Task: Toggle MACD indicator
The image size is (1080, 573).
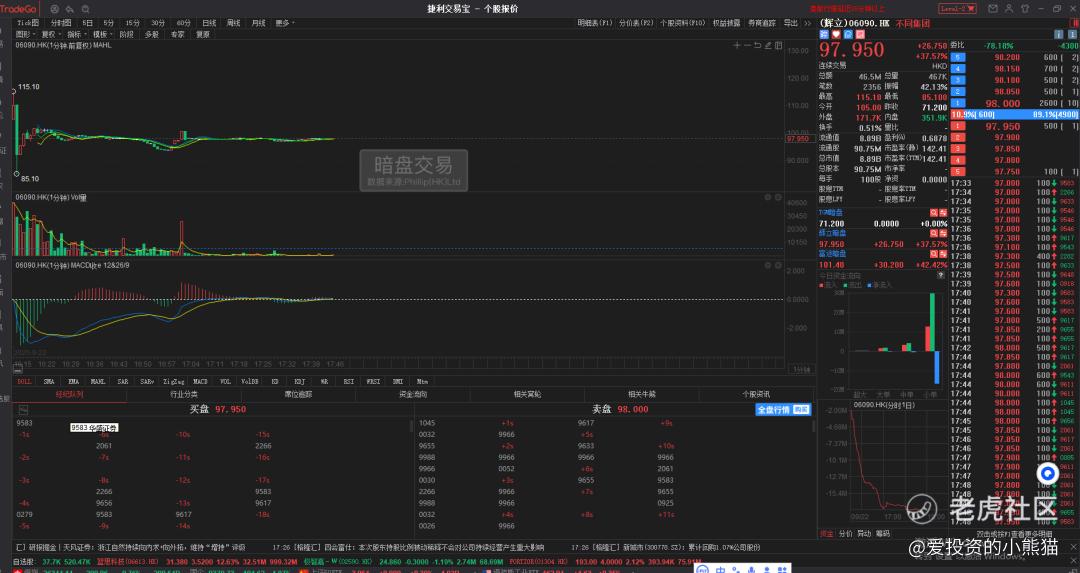Action: click(200, 381)
